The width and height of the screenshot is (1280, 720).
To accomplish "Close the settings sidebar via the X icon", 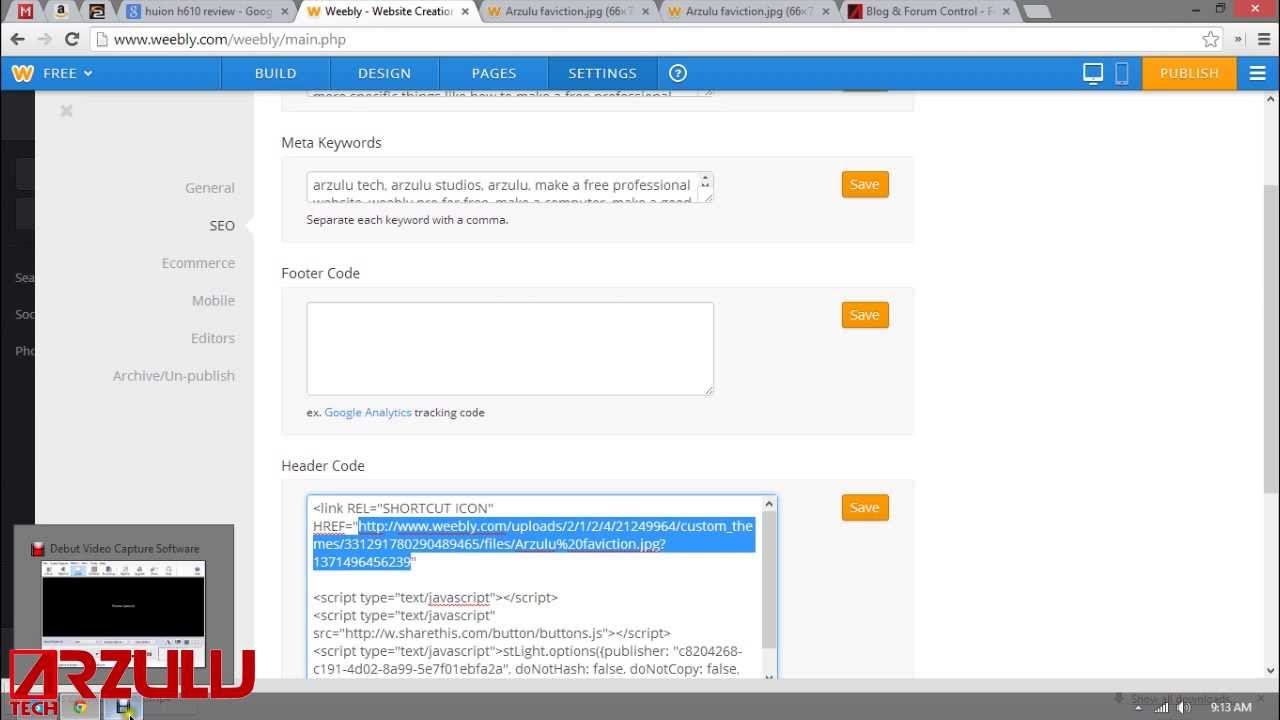I will 66,110.
